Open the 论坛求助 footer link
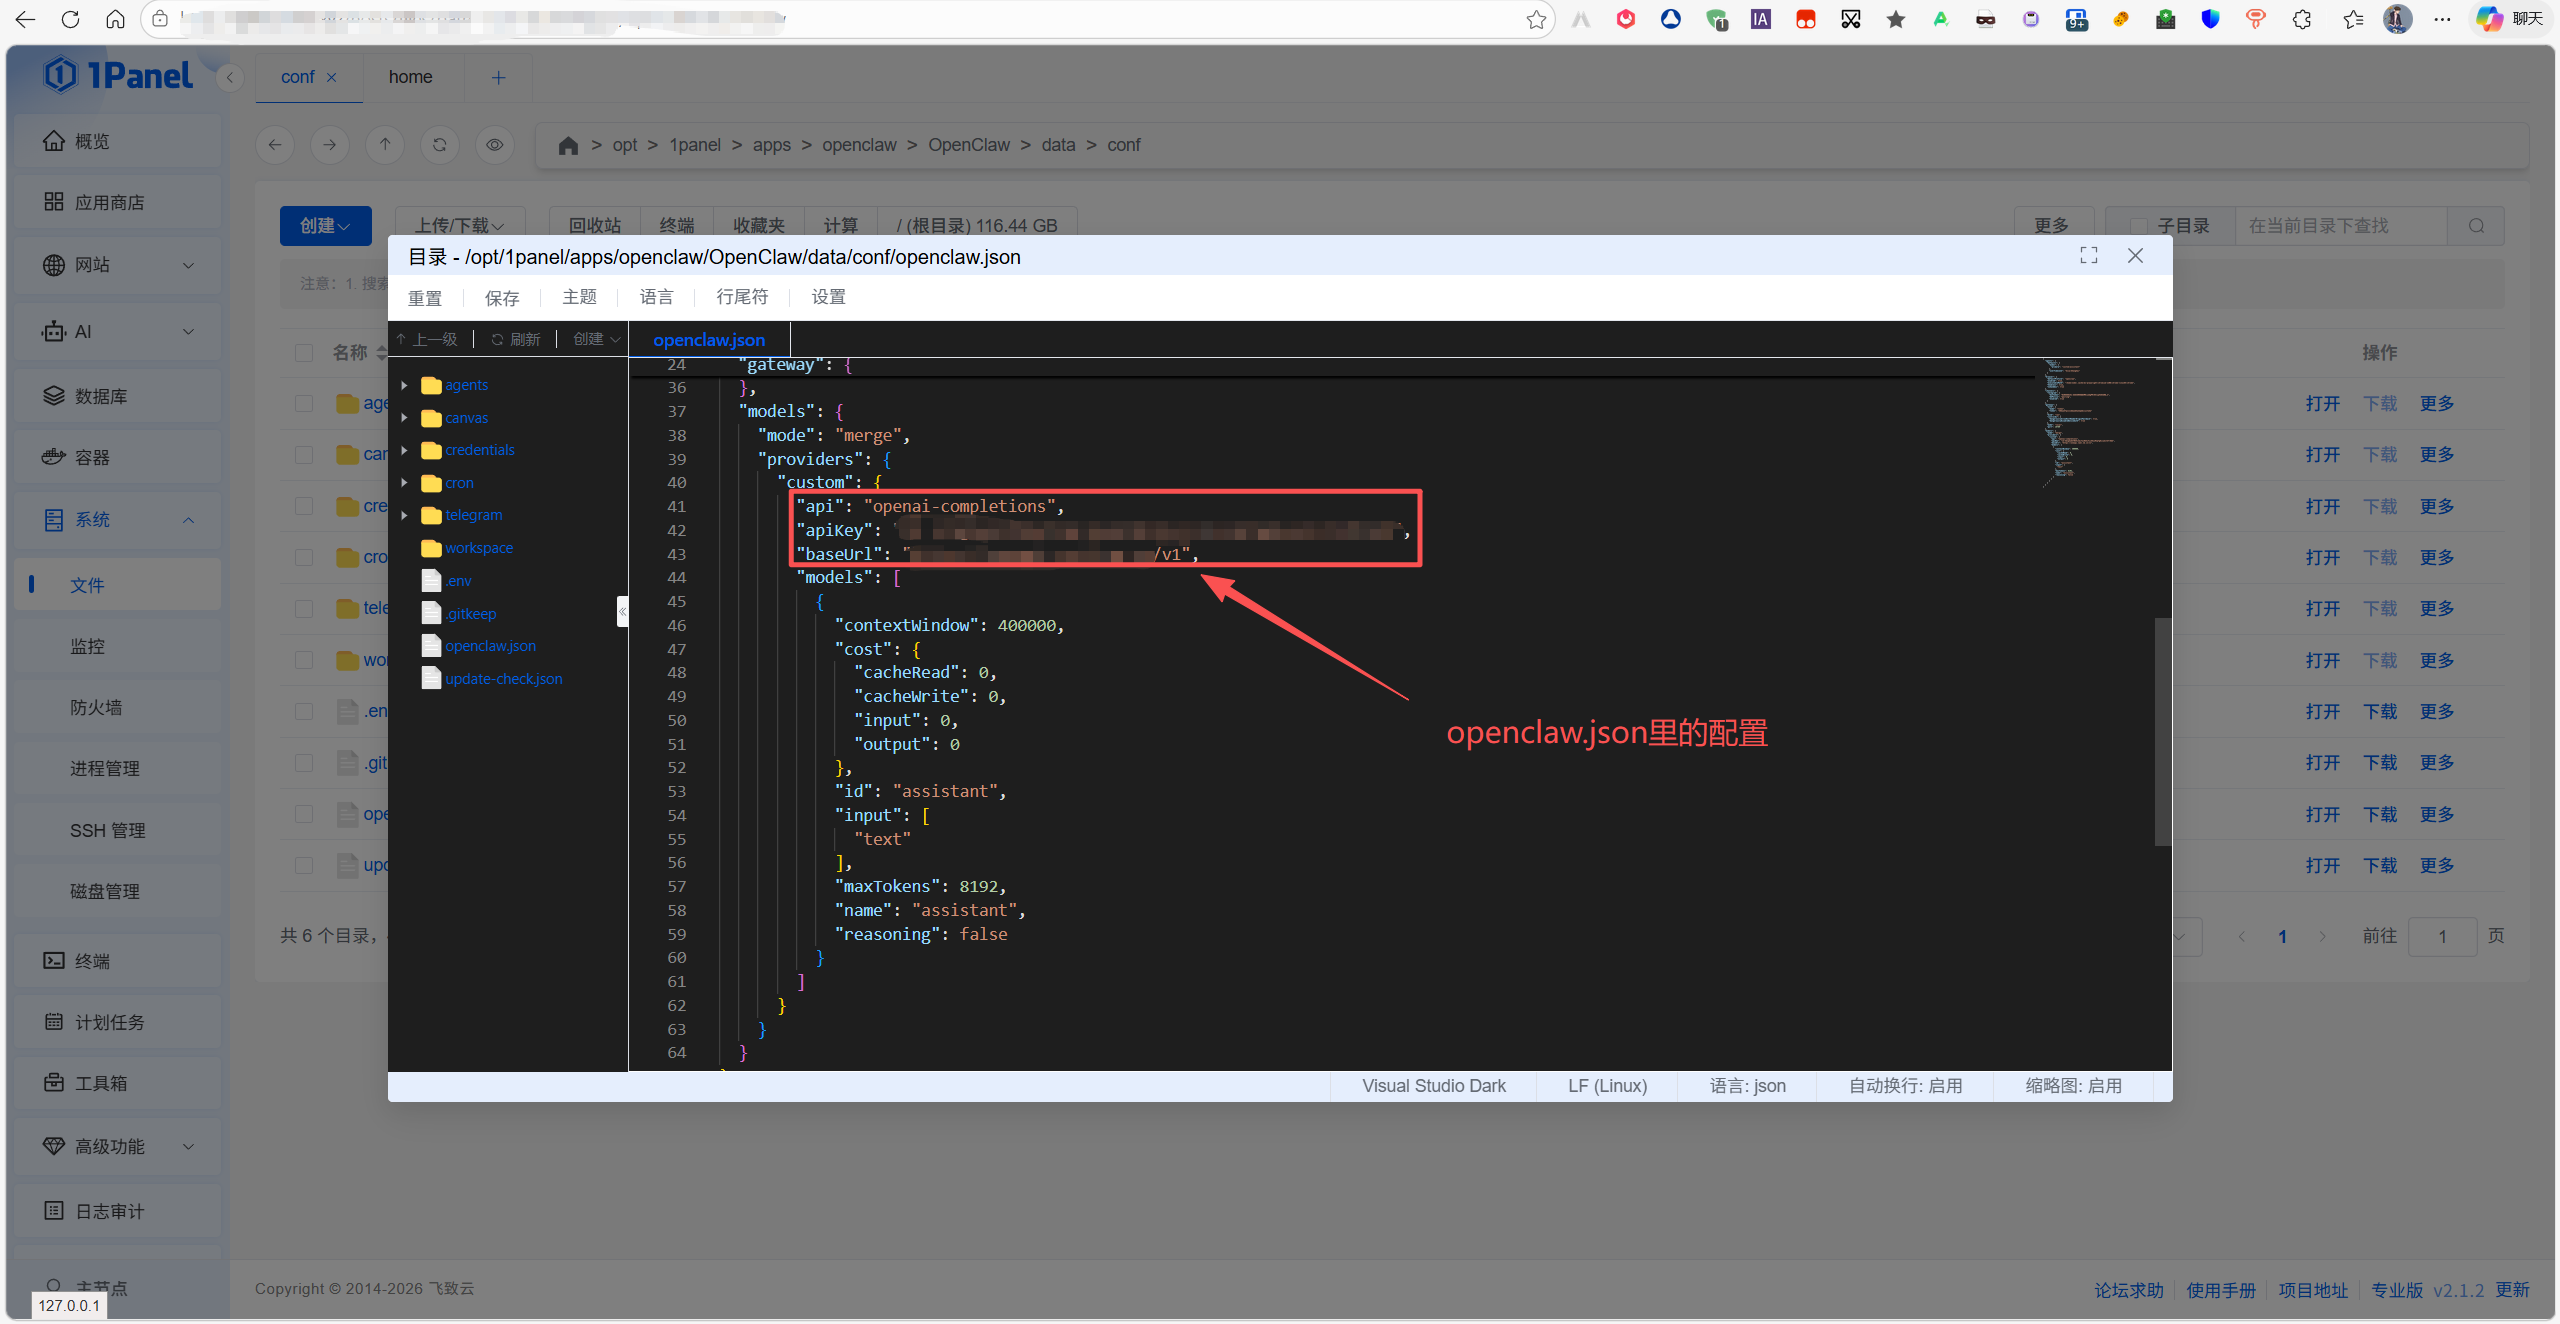Image resolution: width=2560 pixels, height=1324 pixels. (x=2128, y=1290)
